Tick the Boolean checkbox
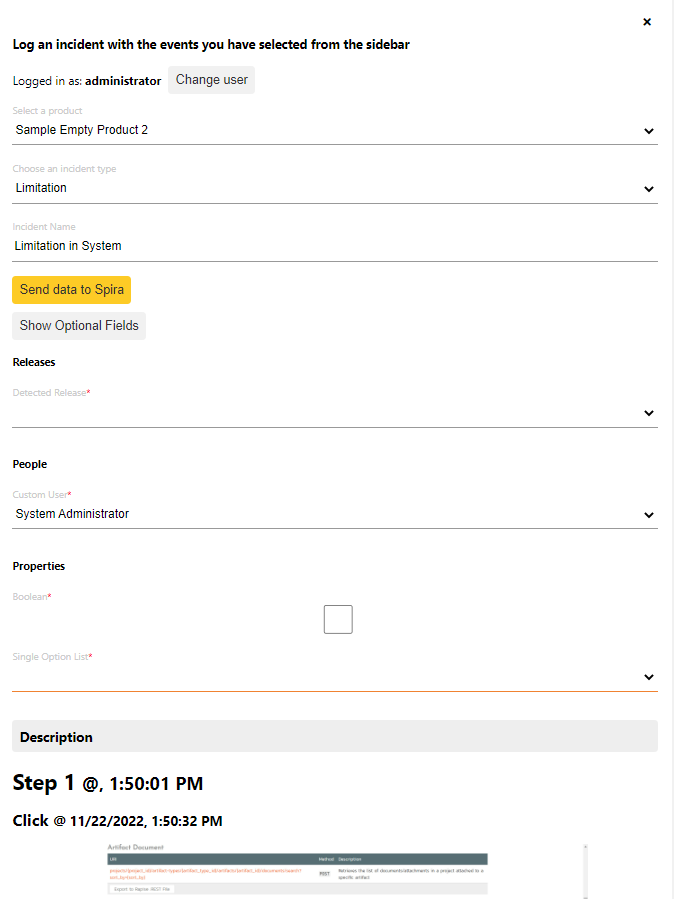The width and height of the screenshot is (674, 899). pyautogui.click(x=338, y=620)
